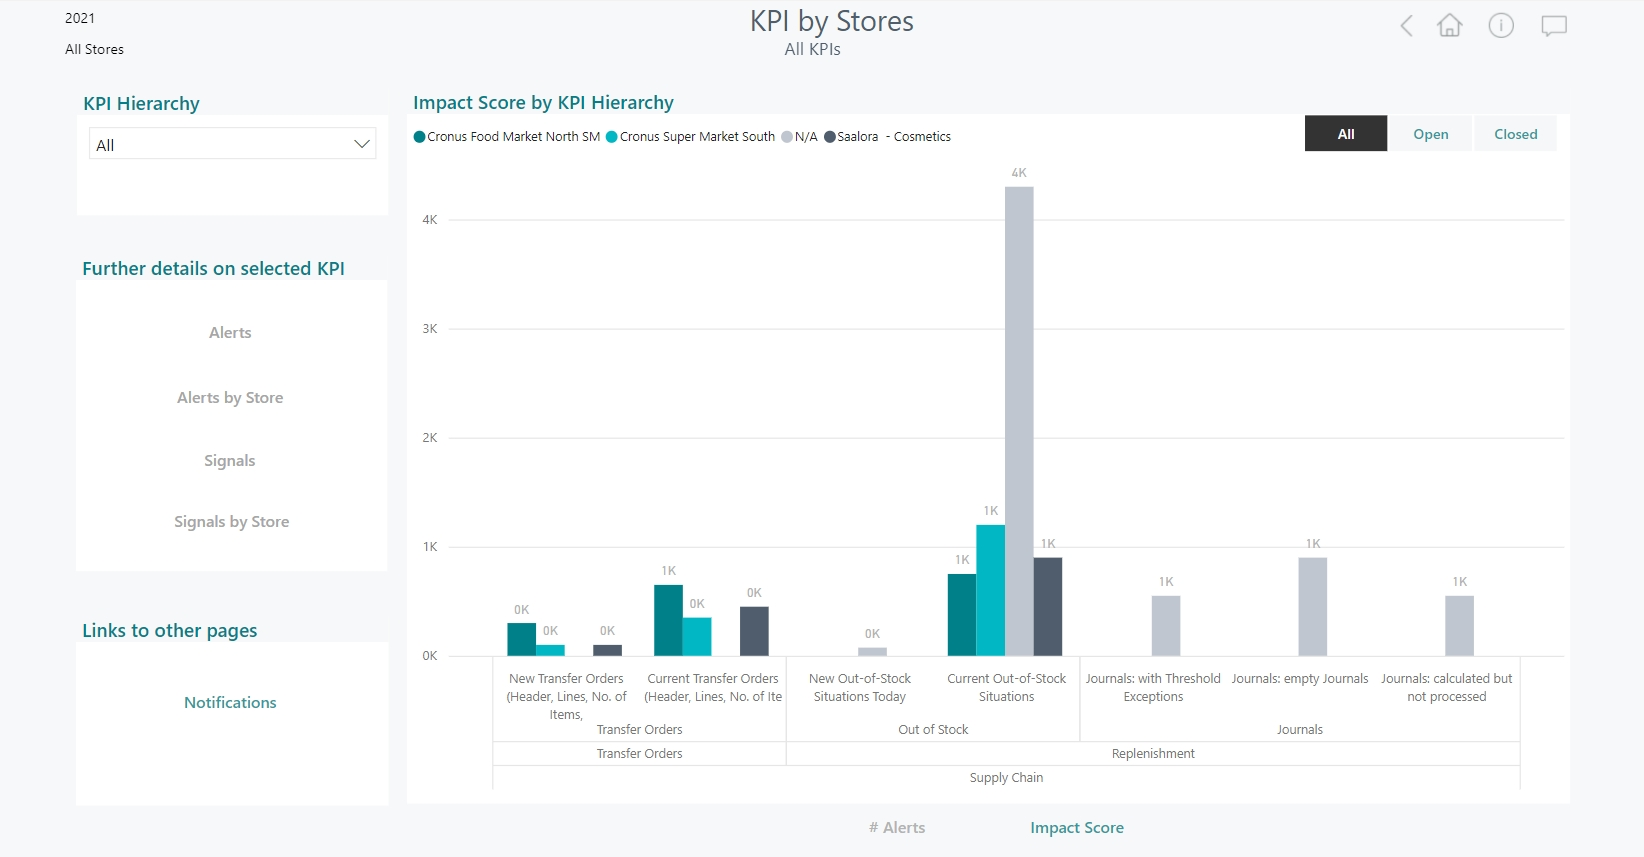The height and width of the screenshot is (857, 1644).
Task: Go to the Signals details
Action: [230, 461]
